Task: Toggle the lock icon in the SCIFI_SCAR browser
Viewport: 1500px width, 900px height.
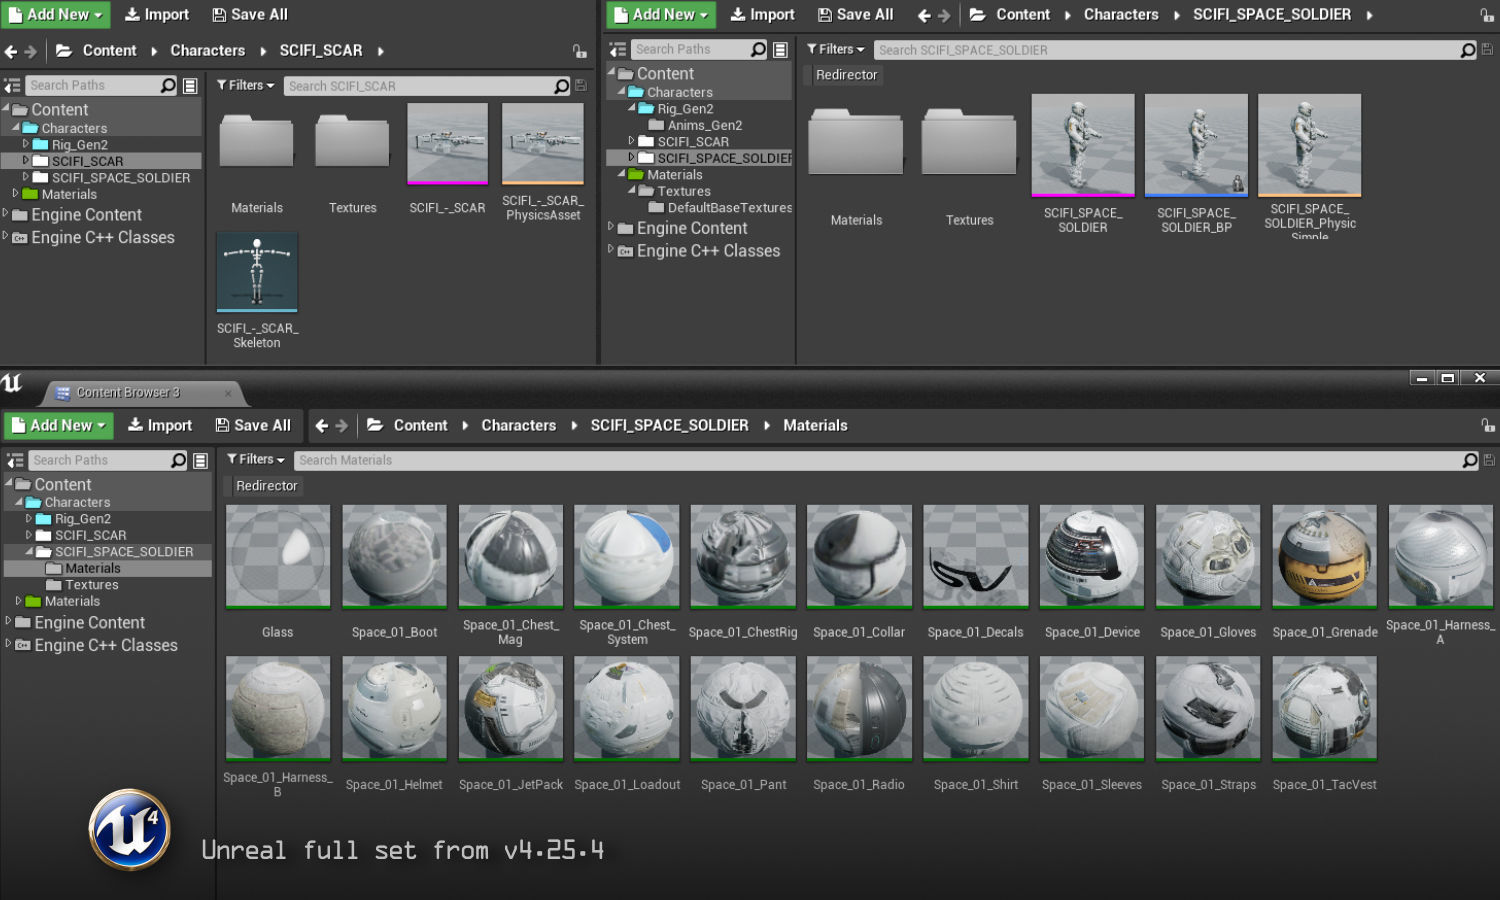Action: pyautogui.click(x=580, y=51)
